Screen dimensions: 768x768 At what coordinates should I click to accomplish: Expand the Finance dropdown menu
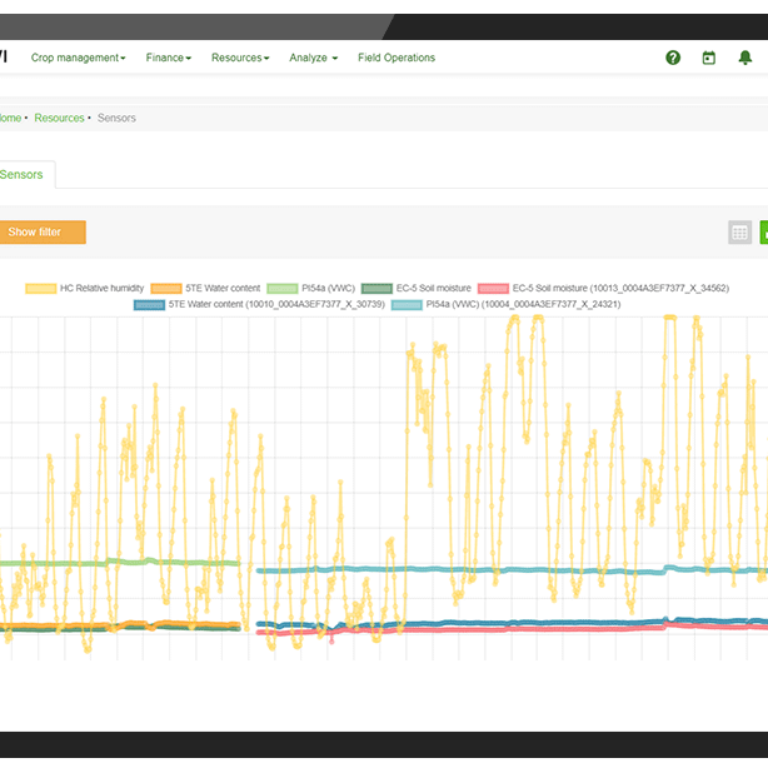coord(168,58)
